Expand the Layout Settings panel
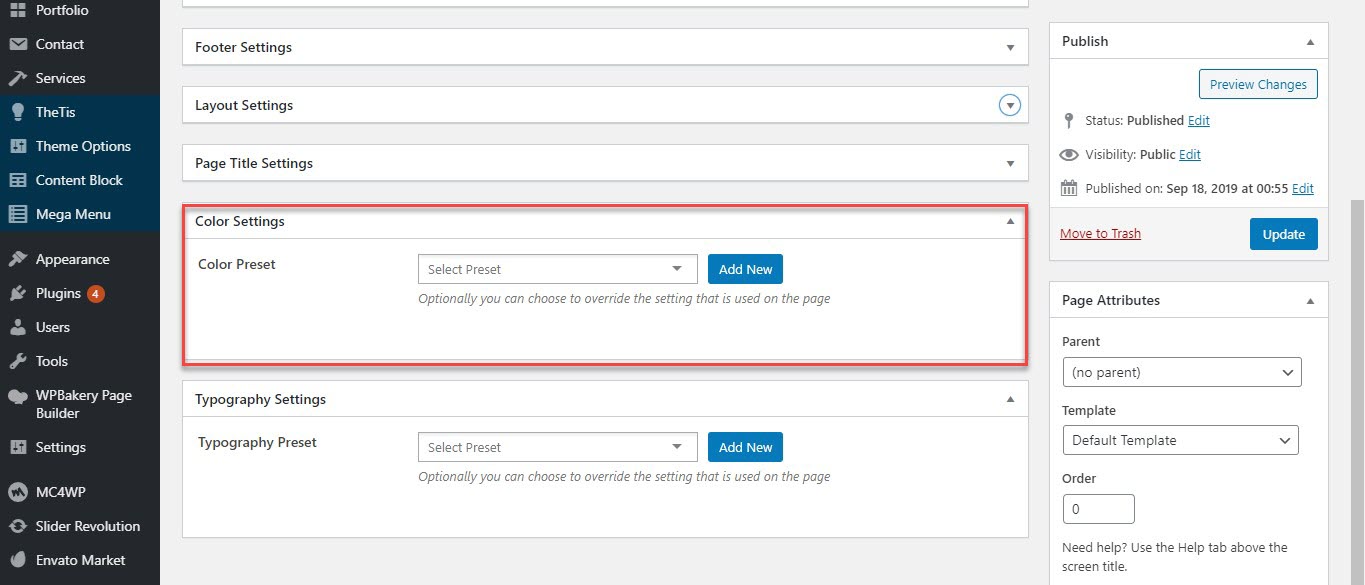The height and width of the screenshot is (585, 1365). 1010,105
